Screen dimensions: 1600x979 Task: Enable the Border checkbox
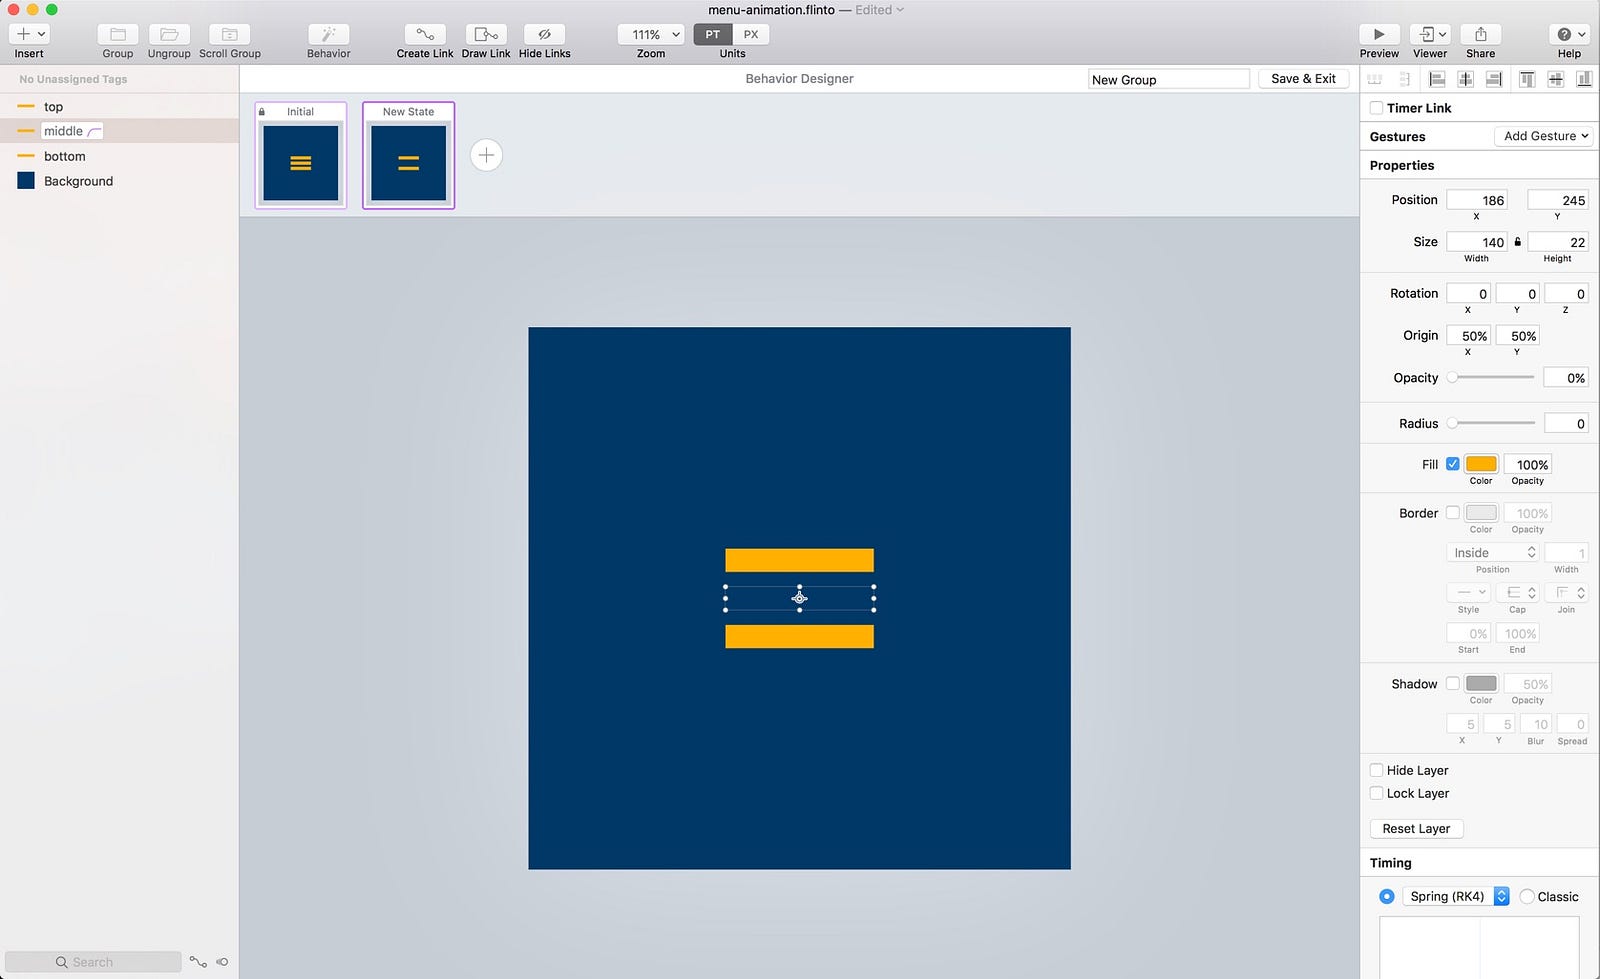click(x=1453, y=513)
